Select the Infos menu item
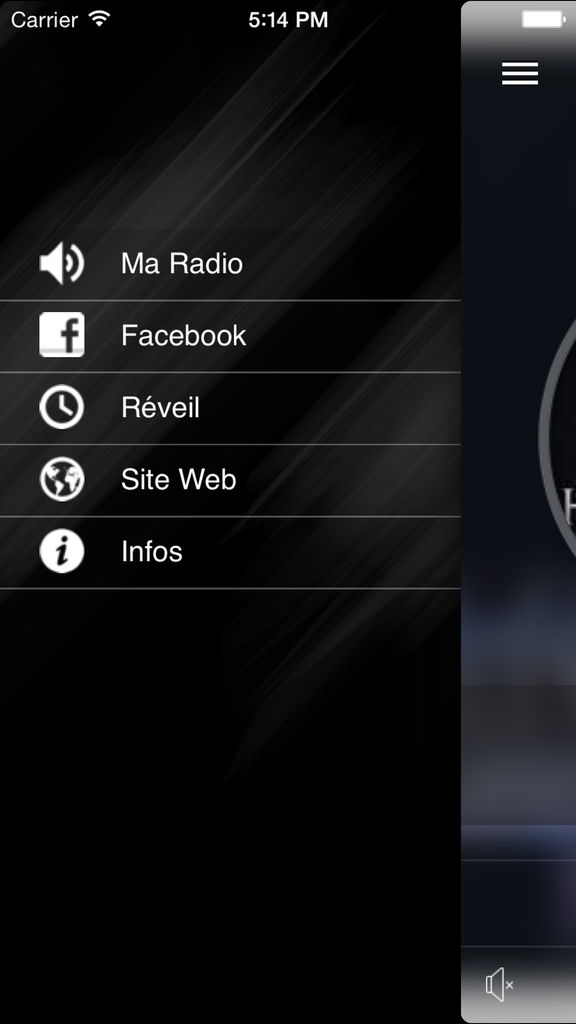 point(230,552)
